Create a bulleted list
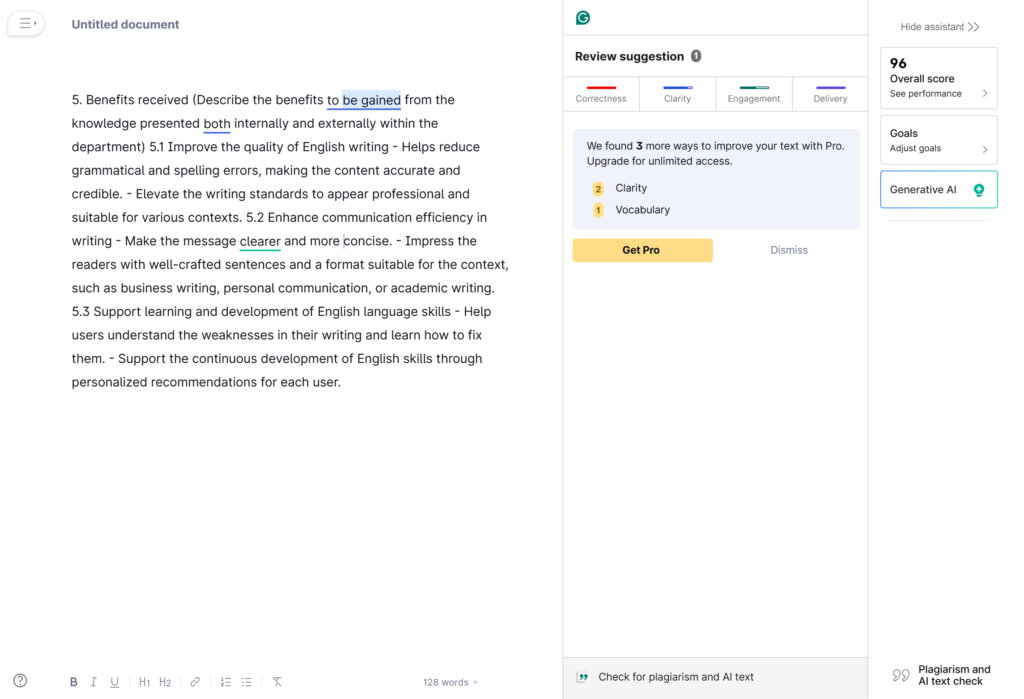1024x699 pixels. pos(246,682)
